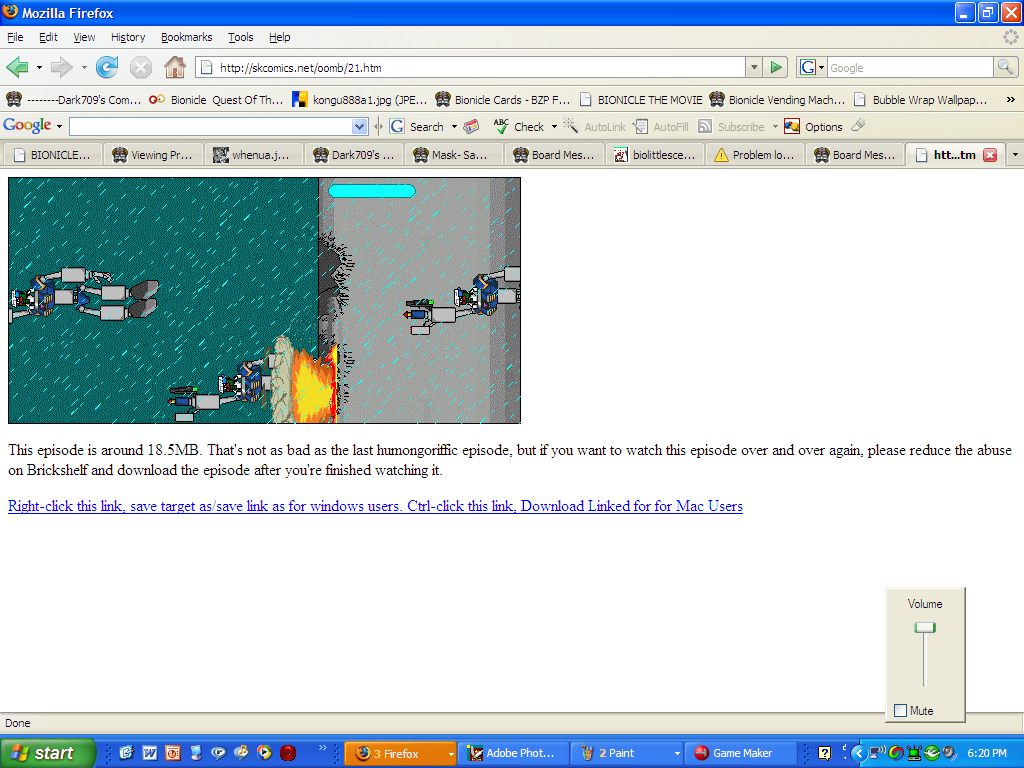
Task: Reload the current page
Action: click(x=107, y=67)
